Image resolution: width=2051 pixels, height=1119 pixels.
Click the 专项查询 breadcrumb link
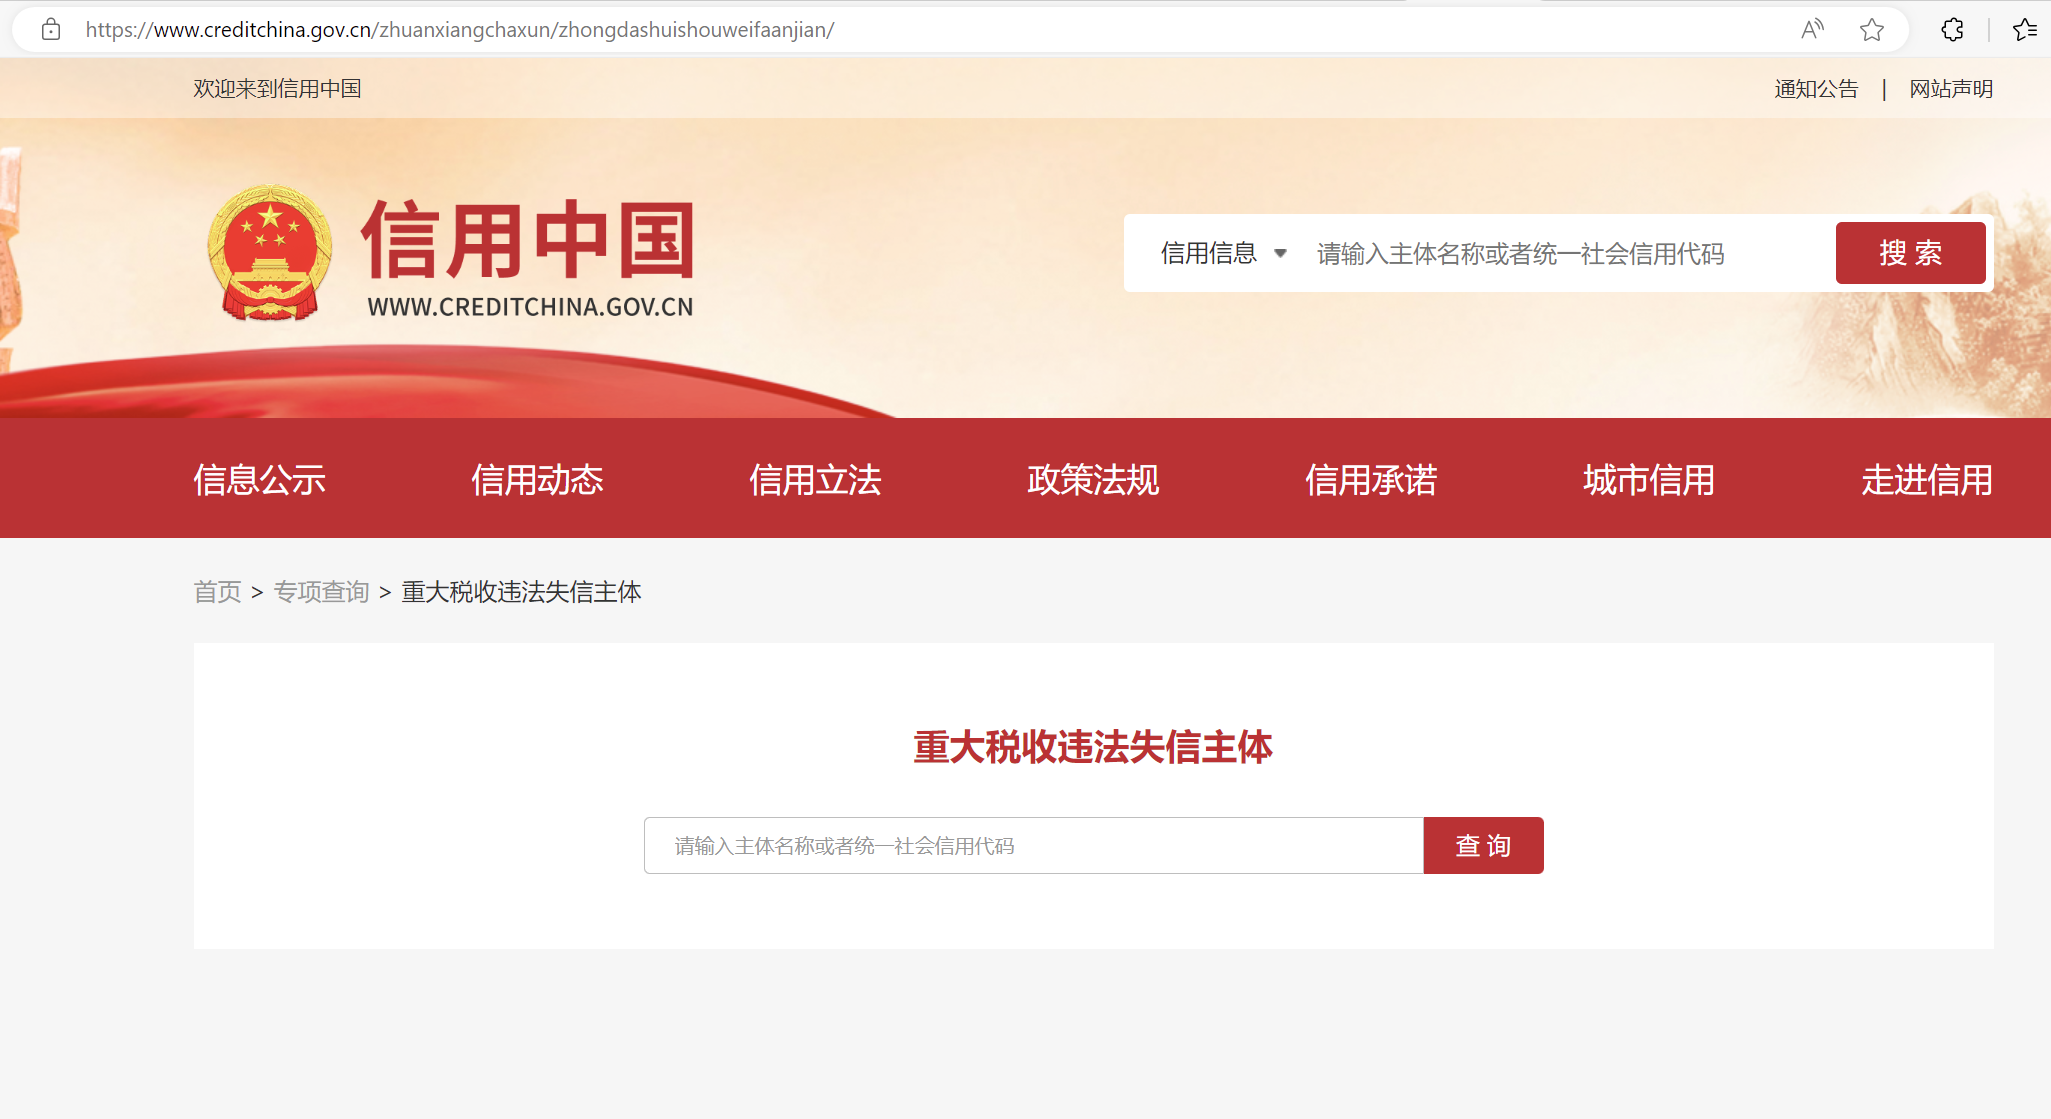322,592
